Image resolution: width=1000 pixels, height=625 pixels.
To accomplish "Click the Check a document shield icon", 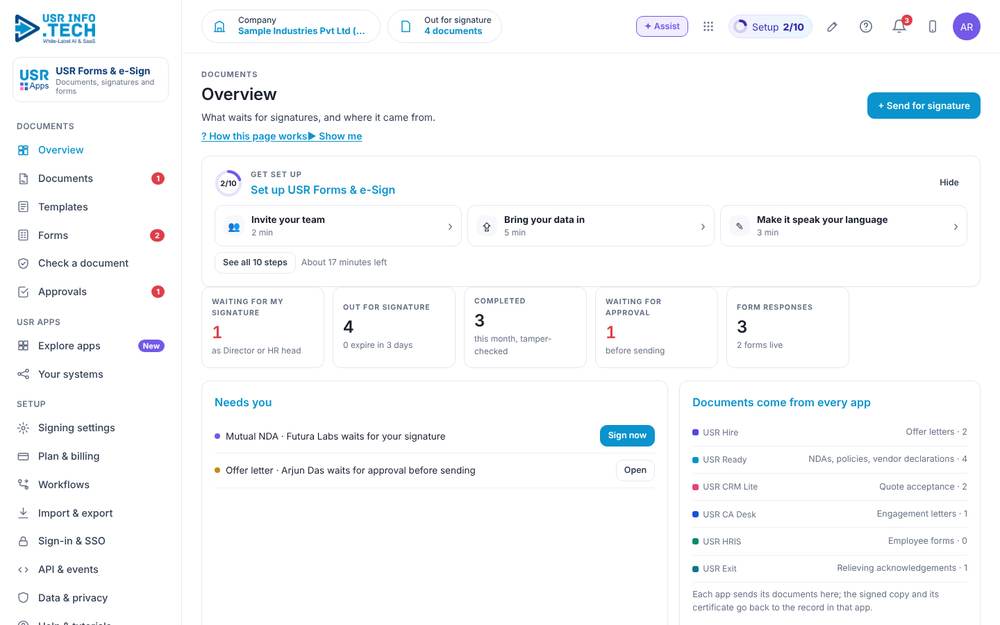I will (24, 263).
